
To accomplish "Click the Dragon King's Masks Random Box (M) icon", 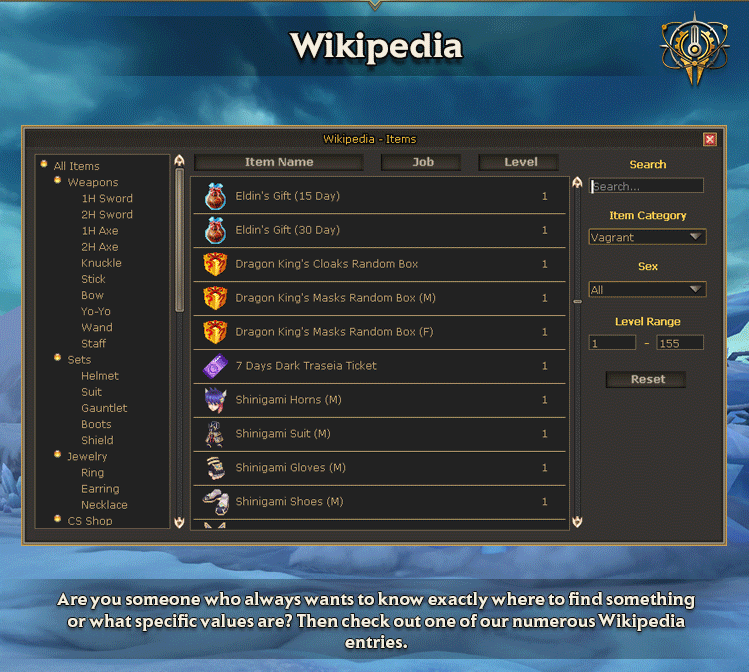I will (215, 298).
